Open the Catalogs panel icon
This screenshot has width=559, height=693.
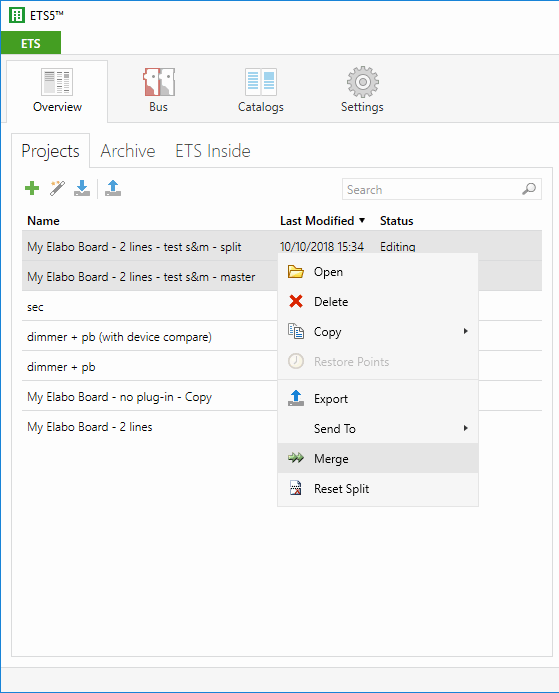(x=261, y=82)
